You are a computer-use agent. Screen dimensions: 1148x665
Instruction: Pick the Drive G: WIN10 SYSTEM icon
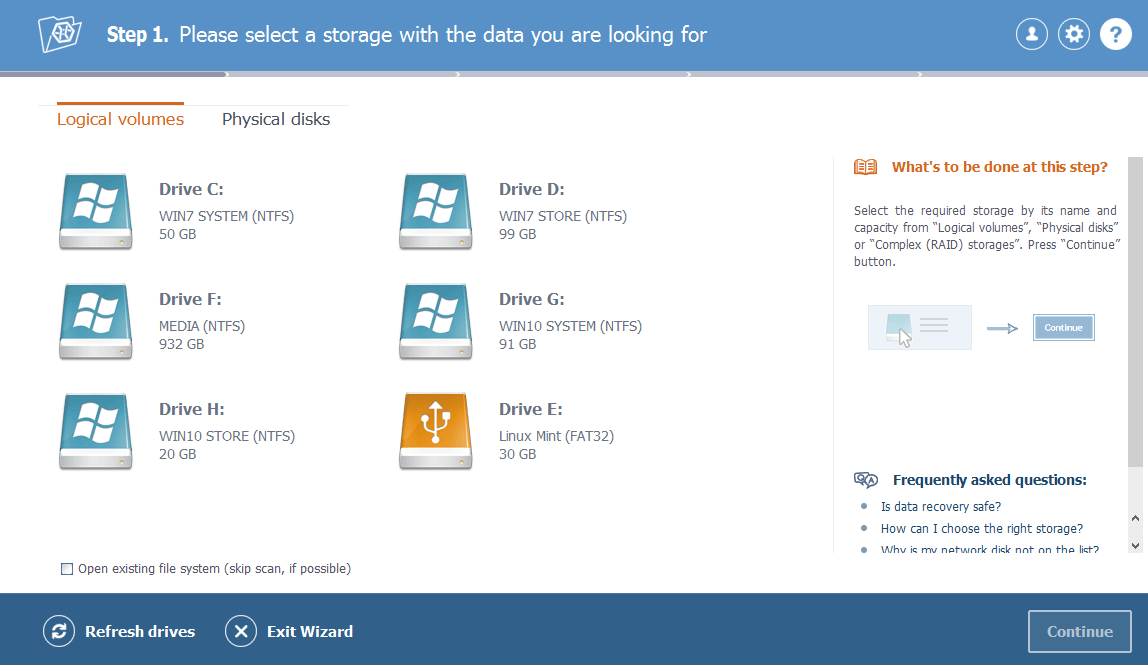click(x=435, y=321)
